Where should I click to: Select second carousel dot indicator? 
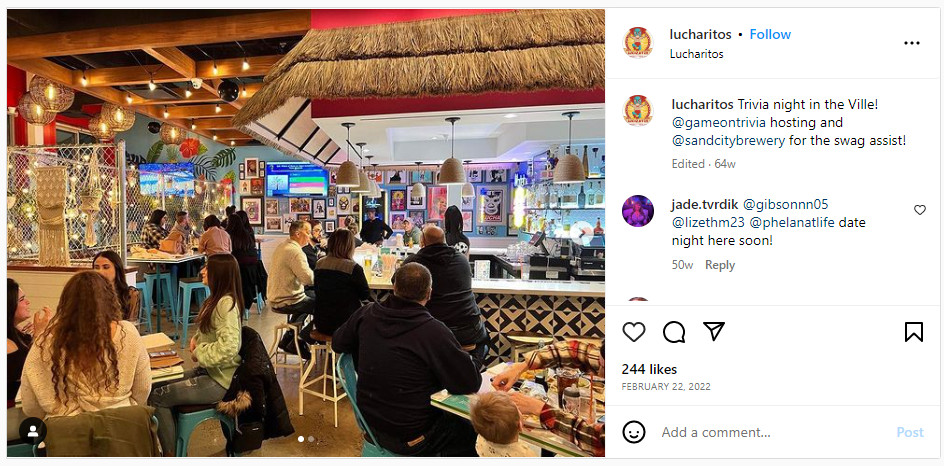coord(311,439)
